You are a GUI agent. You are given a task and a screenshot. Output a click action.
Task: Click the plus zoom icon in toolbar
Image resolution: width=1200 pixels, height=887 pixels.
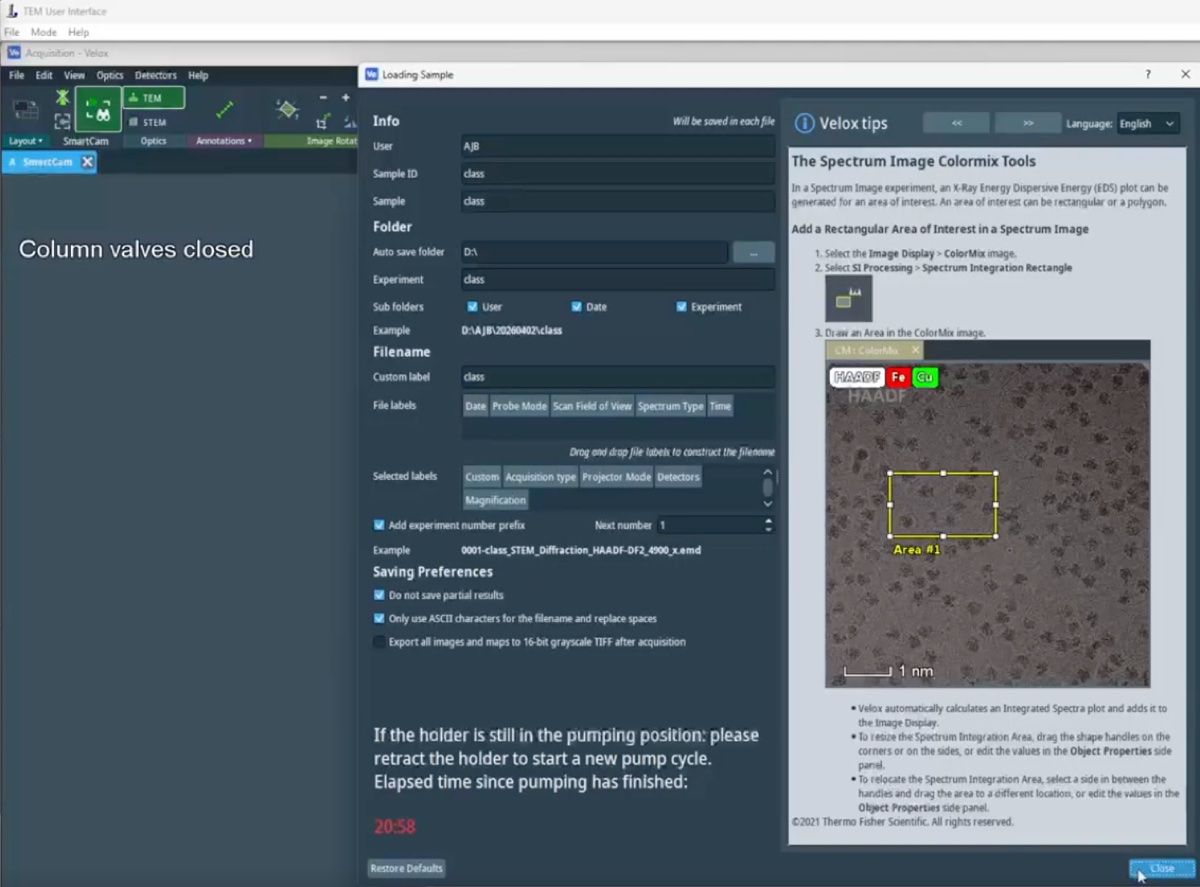(x=346, y=98)
